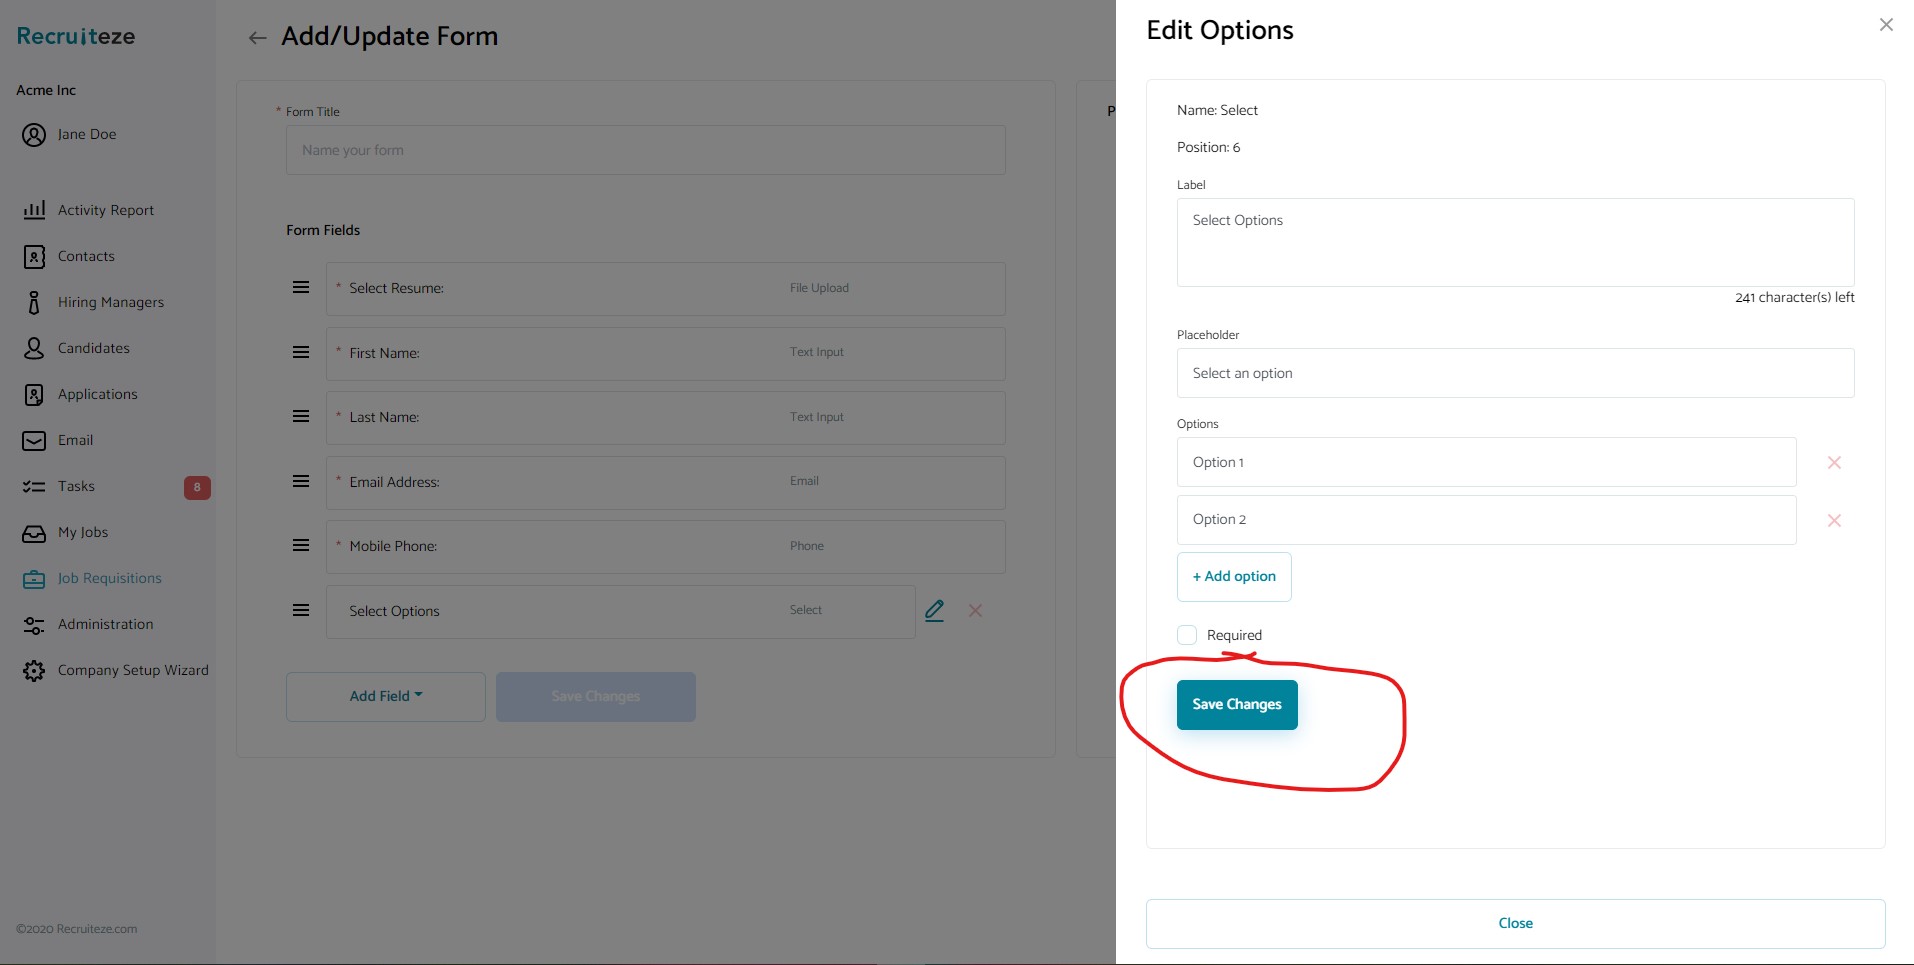1914x965 pixels.
Task: Open the Add Field dropdown
Action: pos(385,696)
